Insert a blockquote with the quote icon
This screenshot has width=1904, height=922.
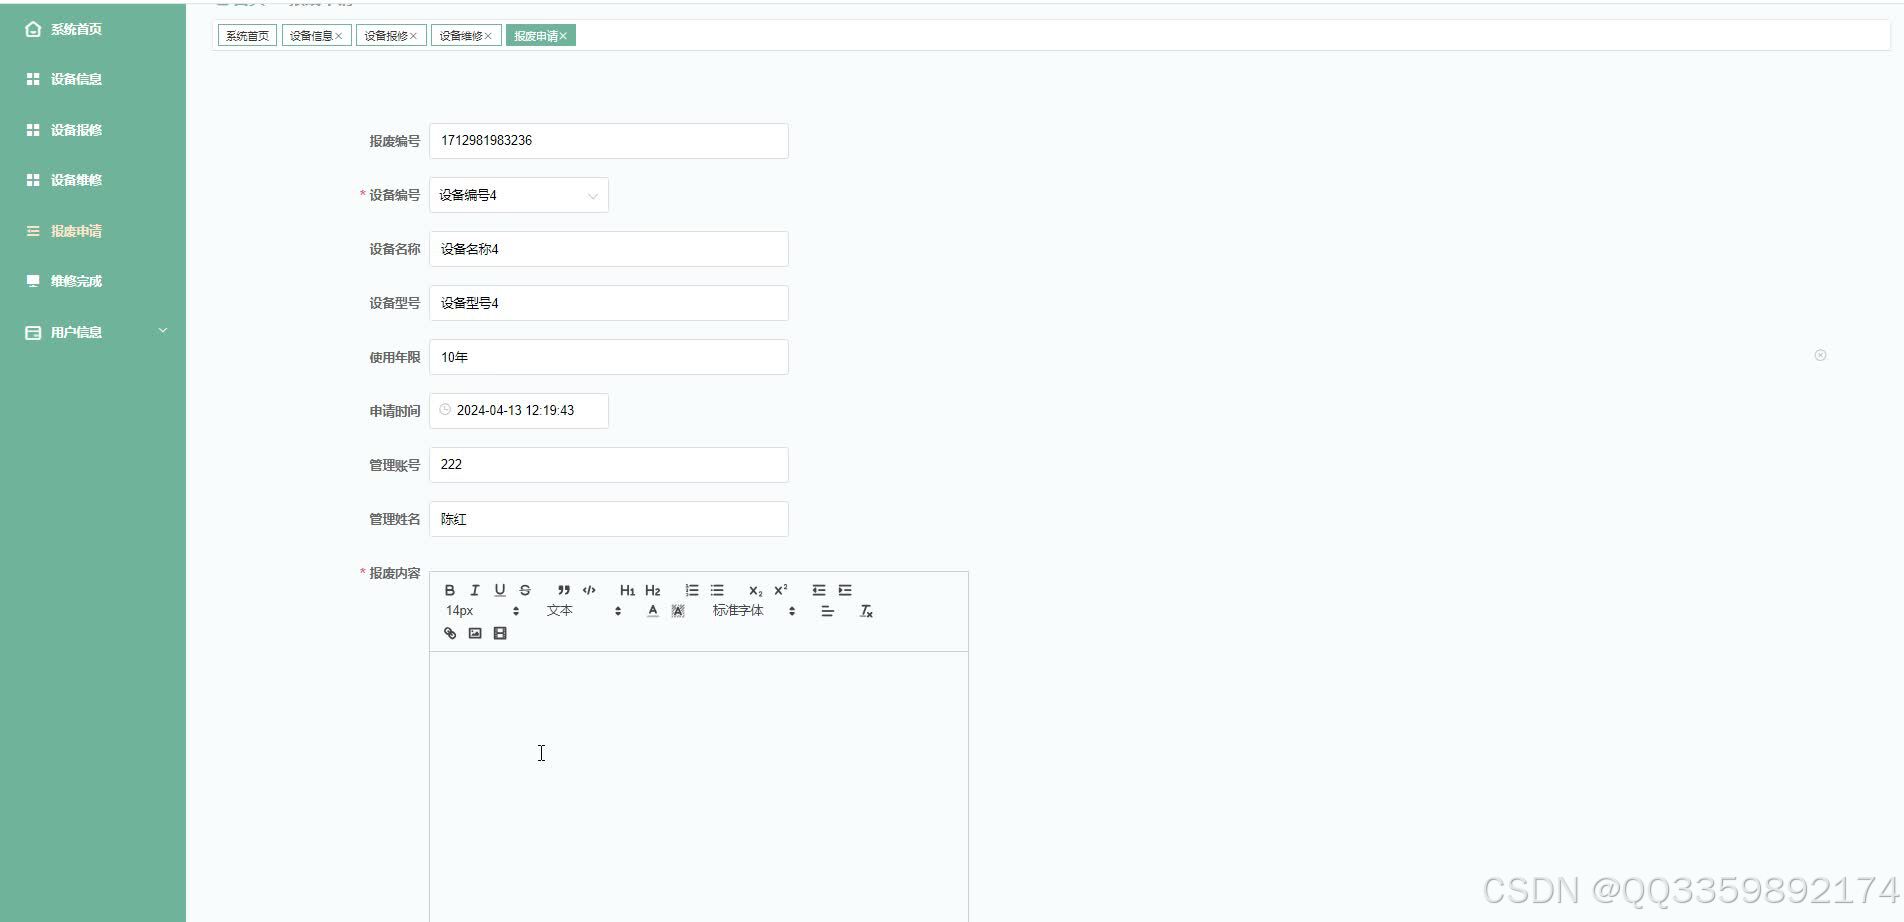[564, 590]
